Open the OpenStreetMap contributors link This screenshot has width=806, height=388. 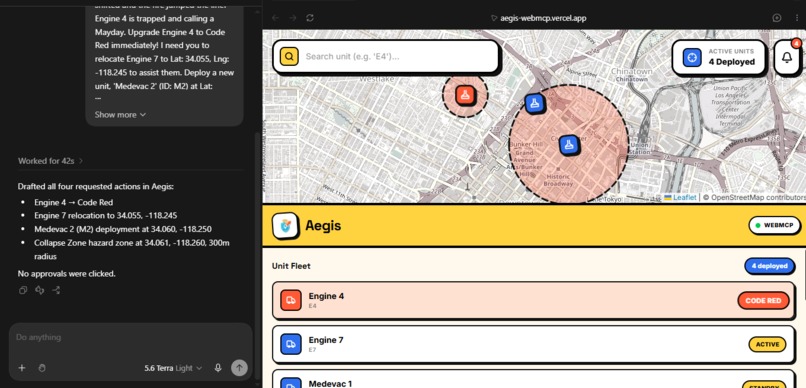758,197
